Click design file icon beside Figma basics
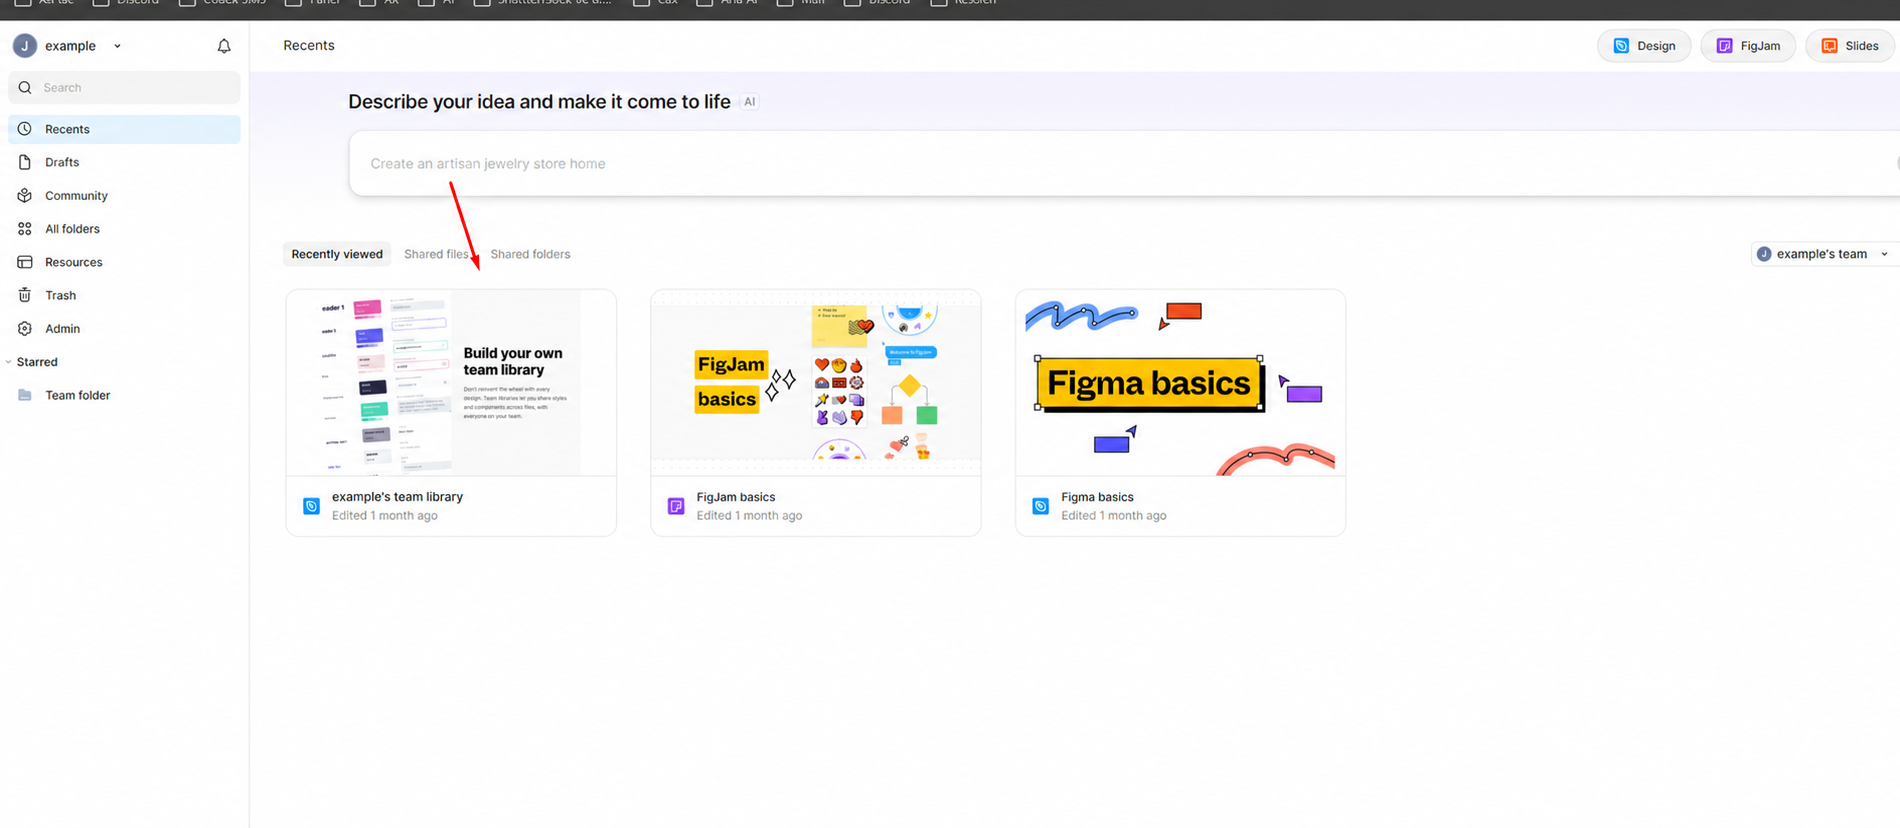The image size is (1900, 828). [1041, 506]
